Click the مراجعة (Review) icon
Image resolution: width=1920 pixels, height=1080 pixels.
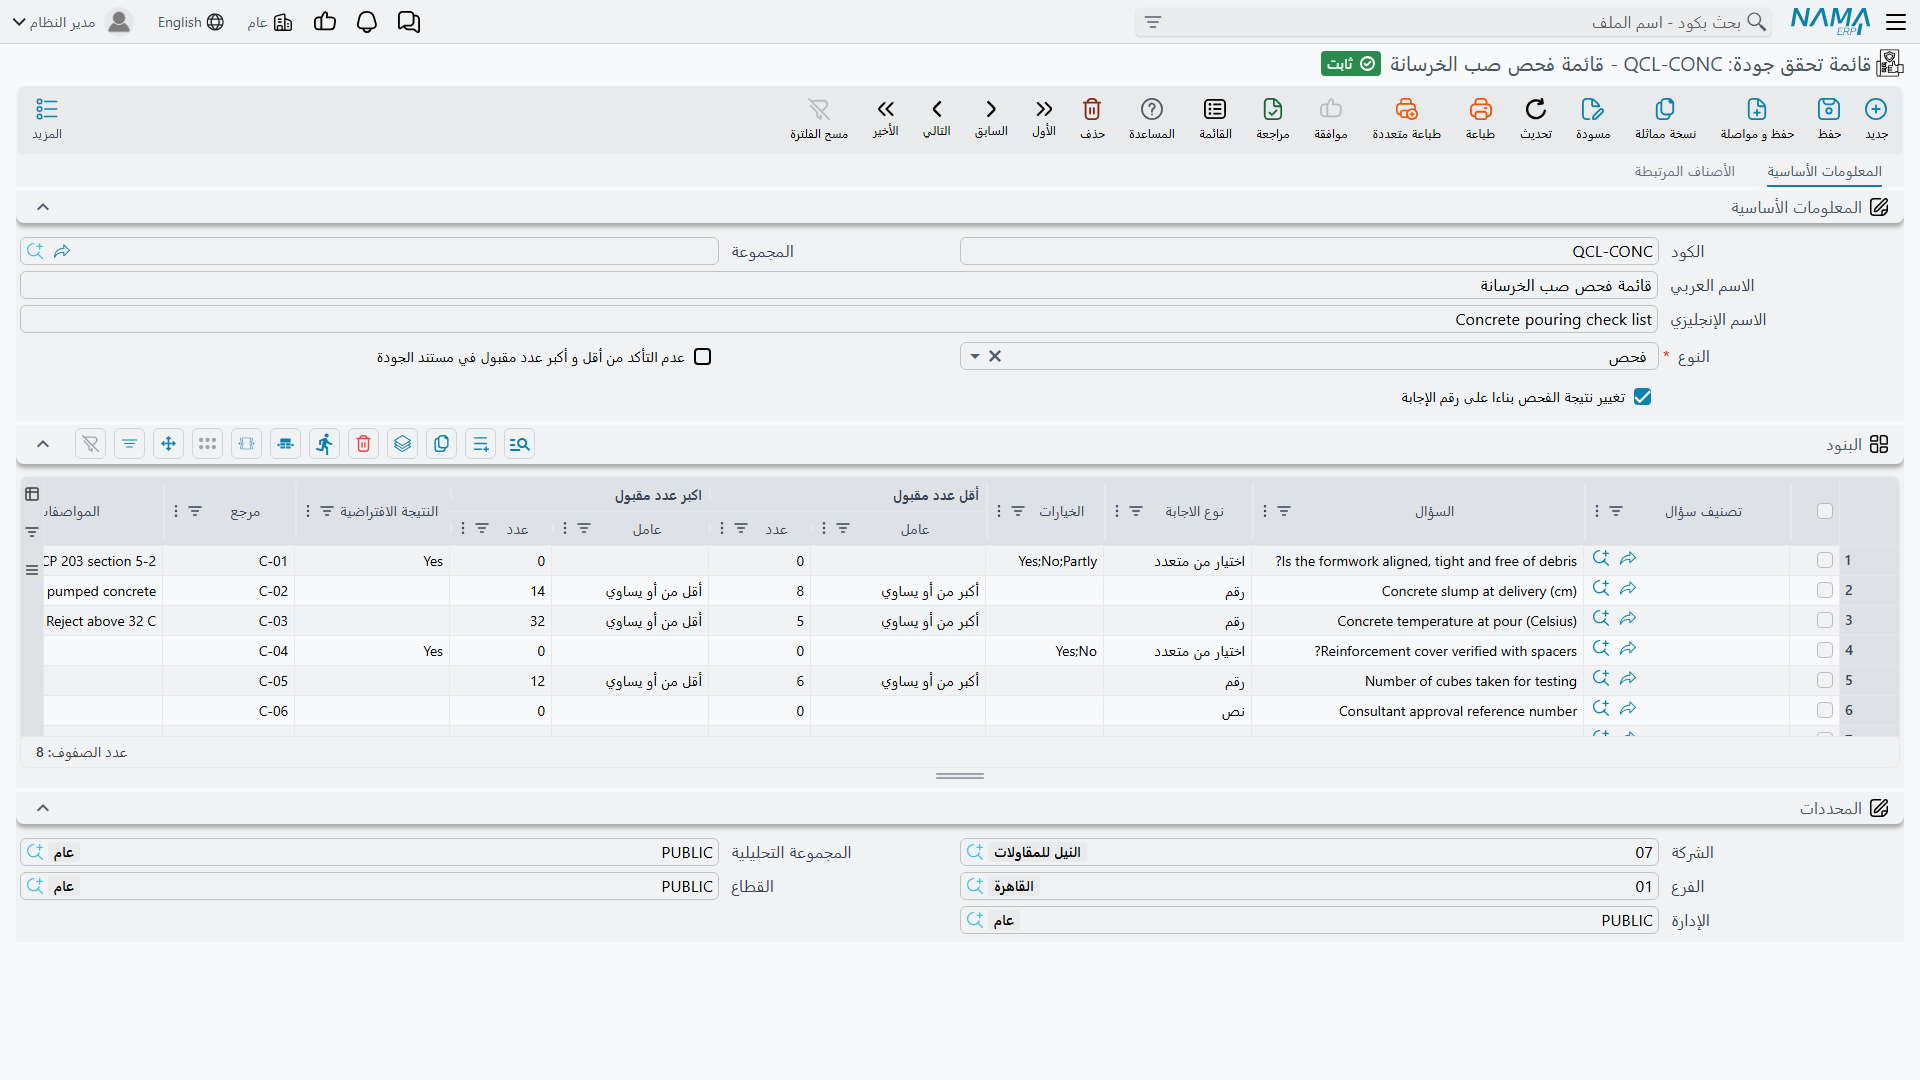click(x=1273, y=109)
